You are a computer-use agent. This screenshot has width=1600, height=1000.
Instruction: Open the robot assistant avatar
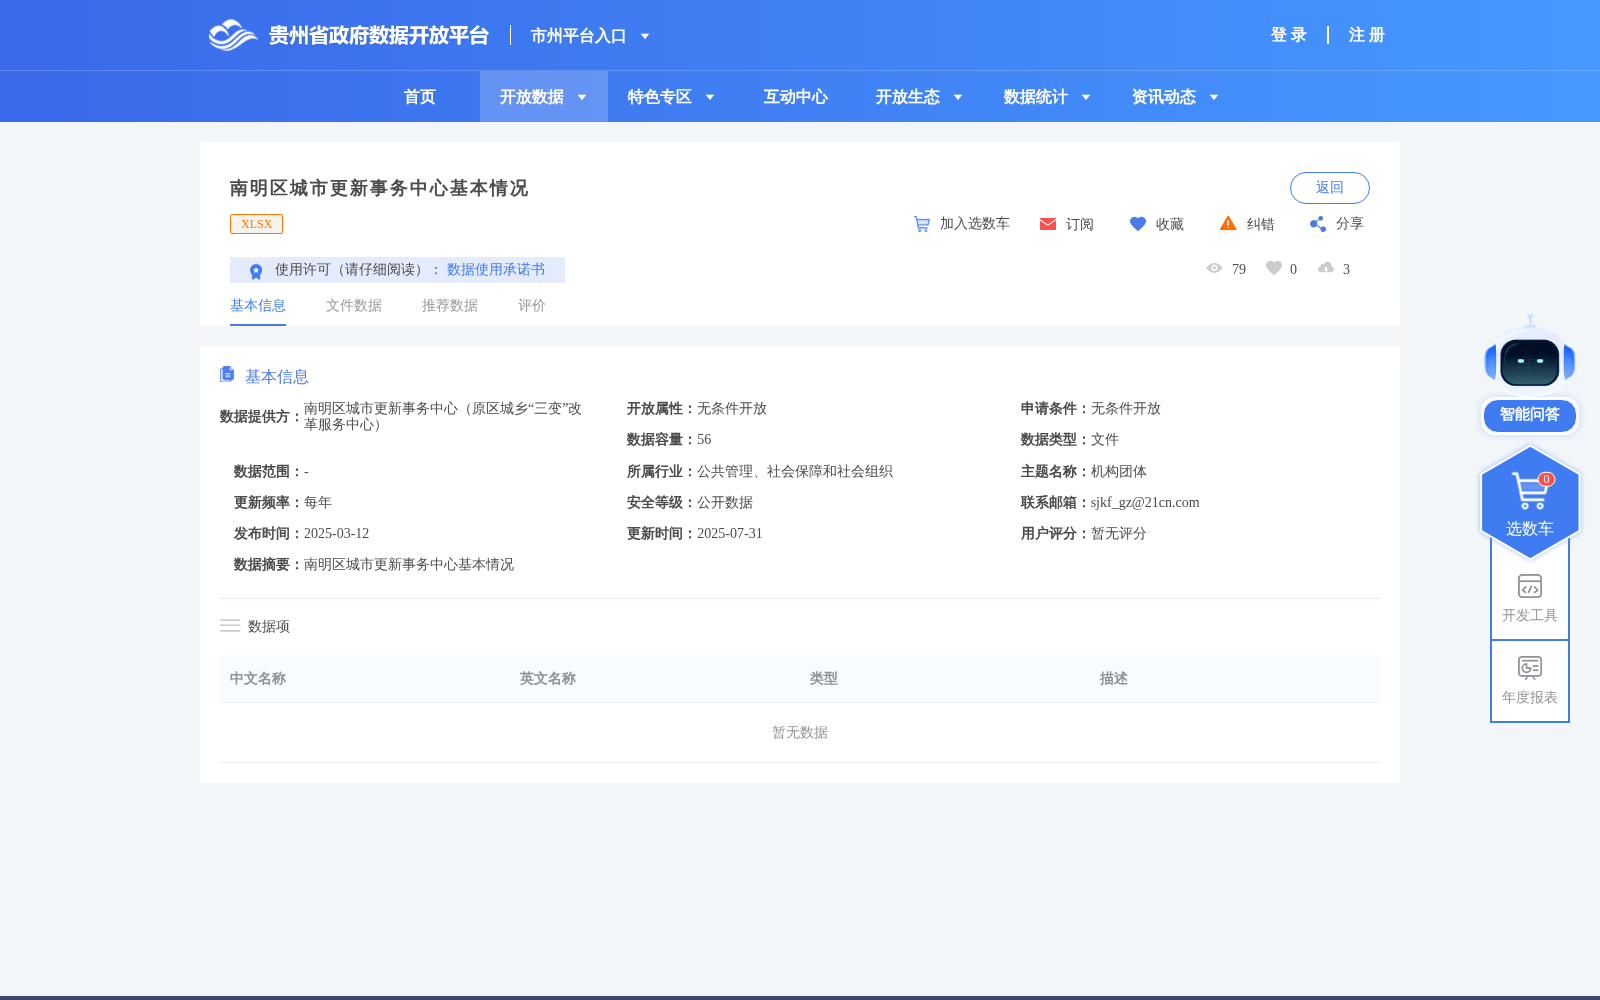tap(1530, 354)
